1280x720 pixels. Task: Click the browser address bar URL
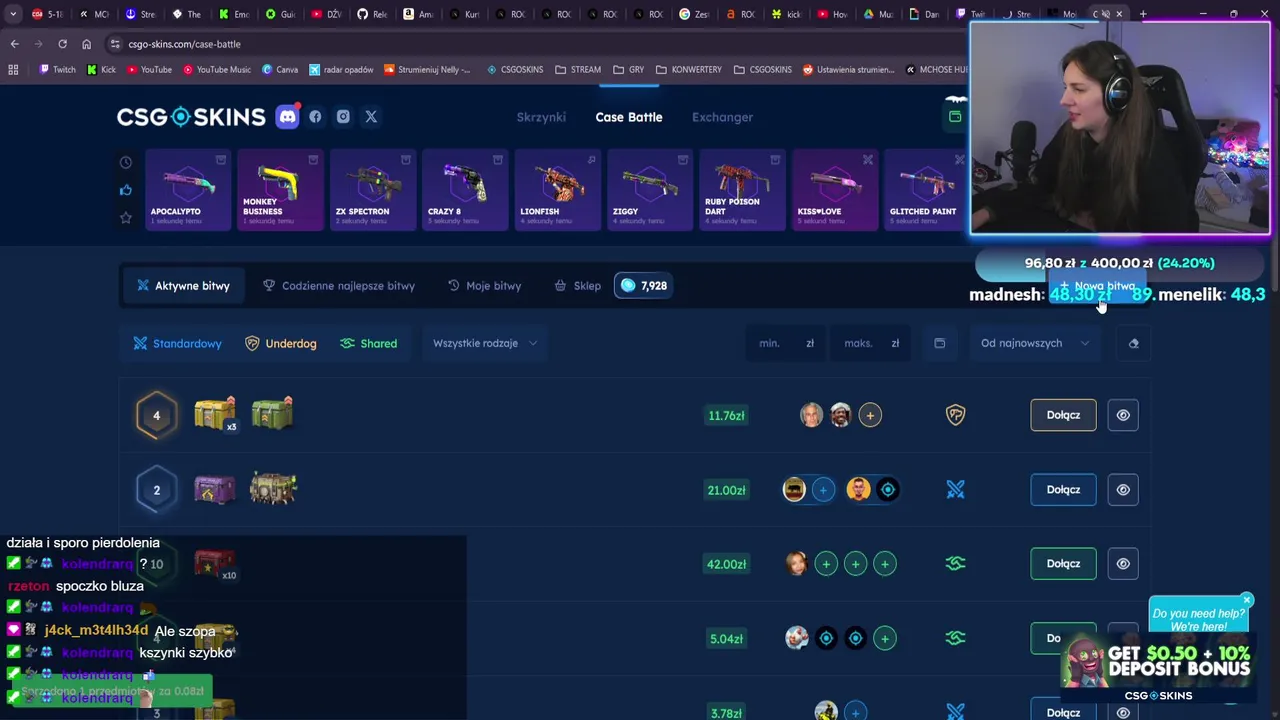point(184,44)
